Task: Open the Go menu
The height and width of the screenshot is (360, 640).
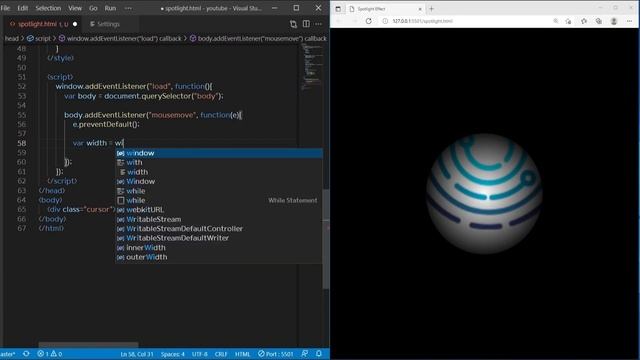Action: [x=93, y=8]
